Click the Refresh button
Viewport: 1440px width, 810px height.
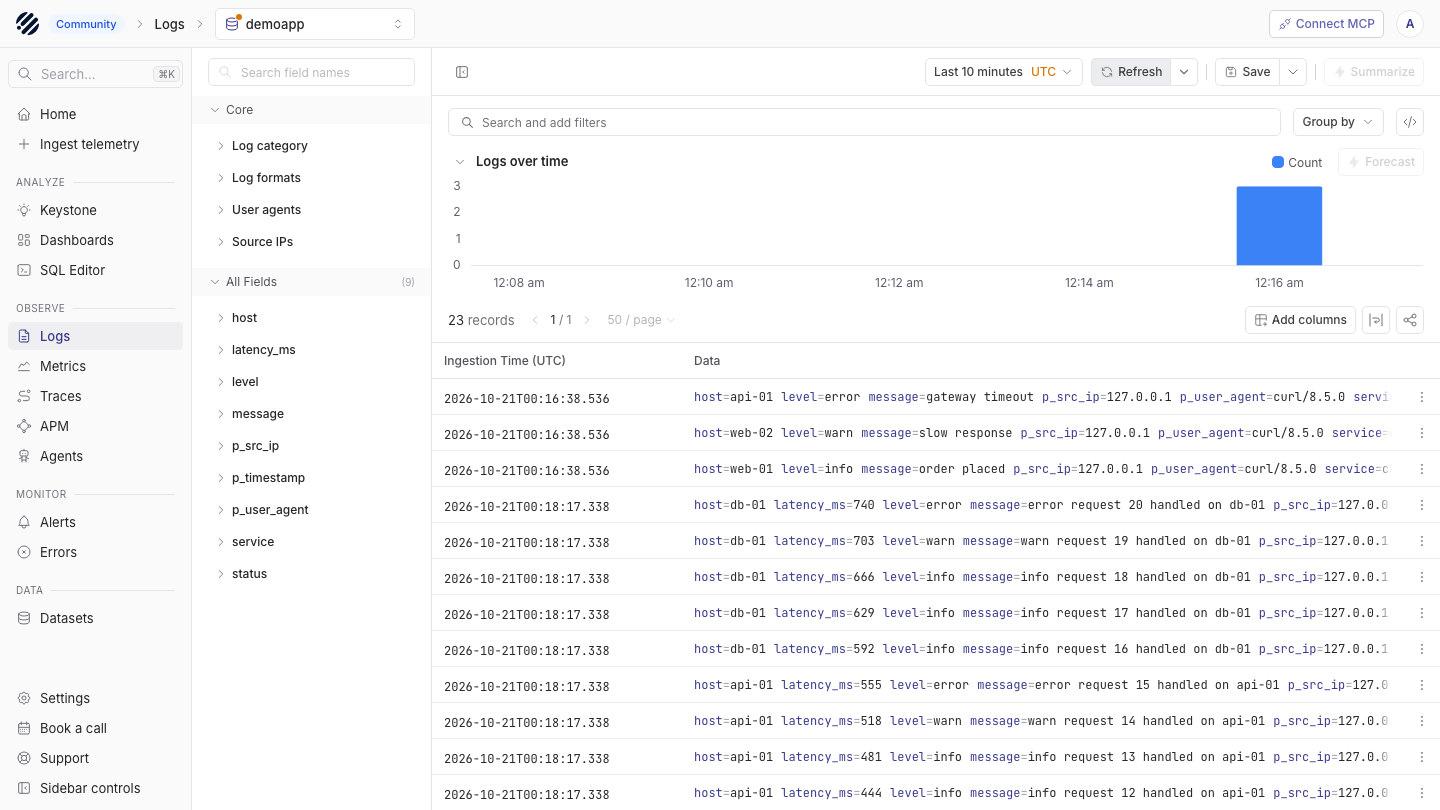coord(1131,72)
